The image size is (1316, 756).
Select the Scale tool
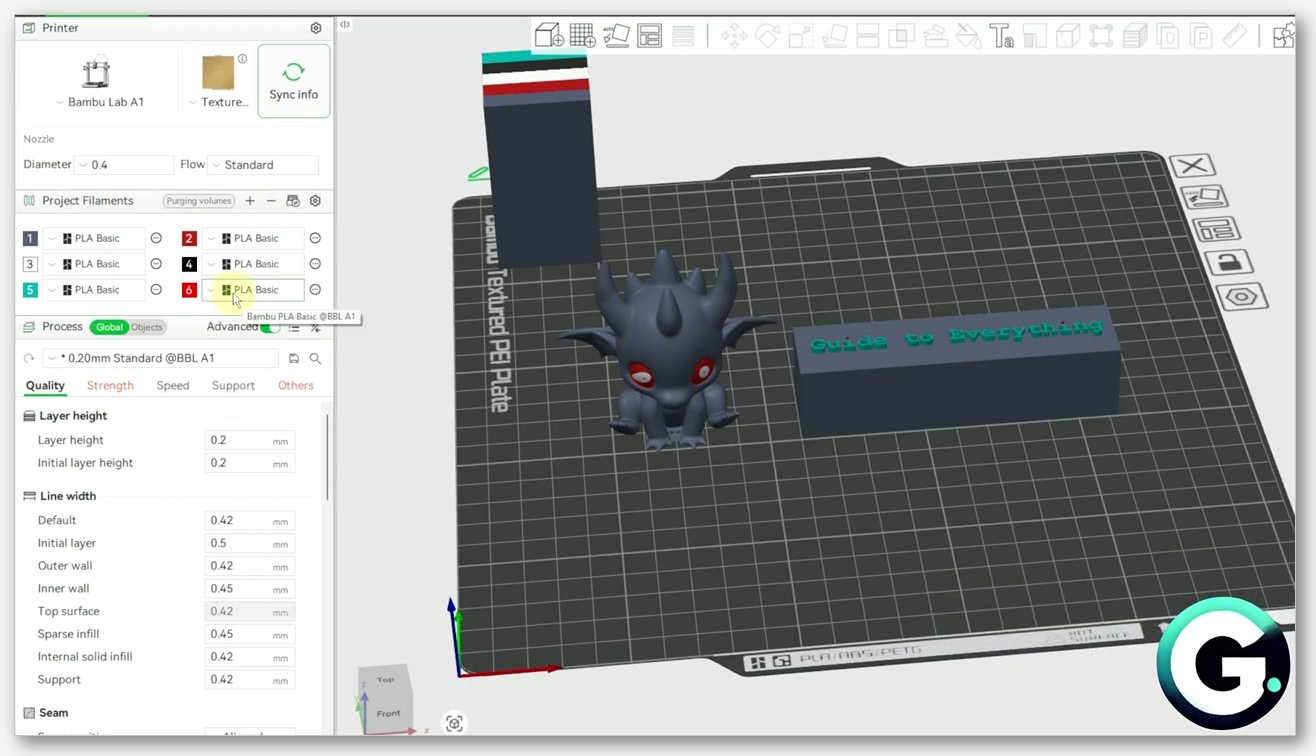coord(800,37)
